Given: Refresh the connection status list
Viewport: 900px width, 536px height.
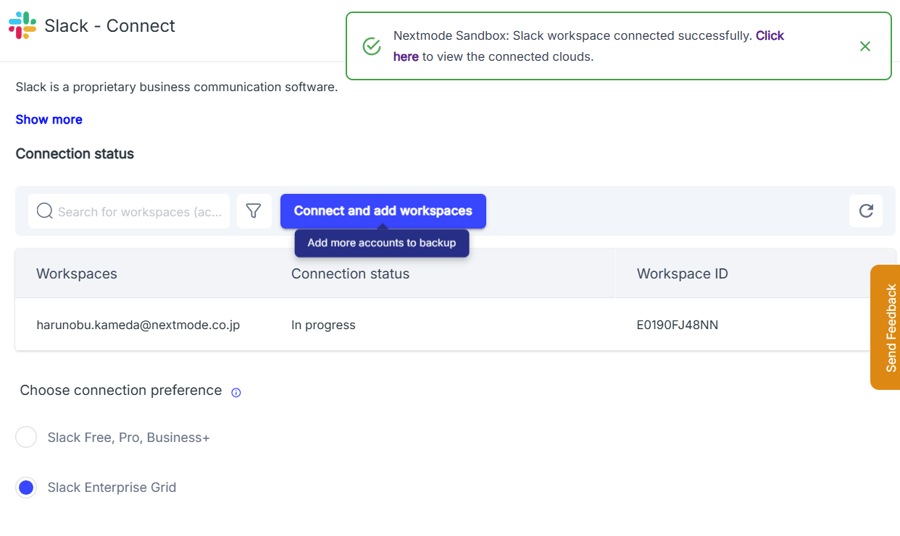Looking at the screenshot, I should click(866, 211).
